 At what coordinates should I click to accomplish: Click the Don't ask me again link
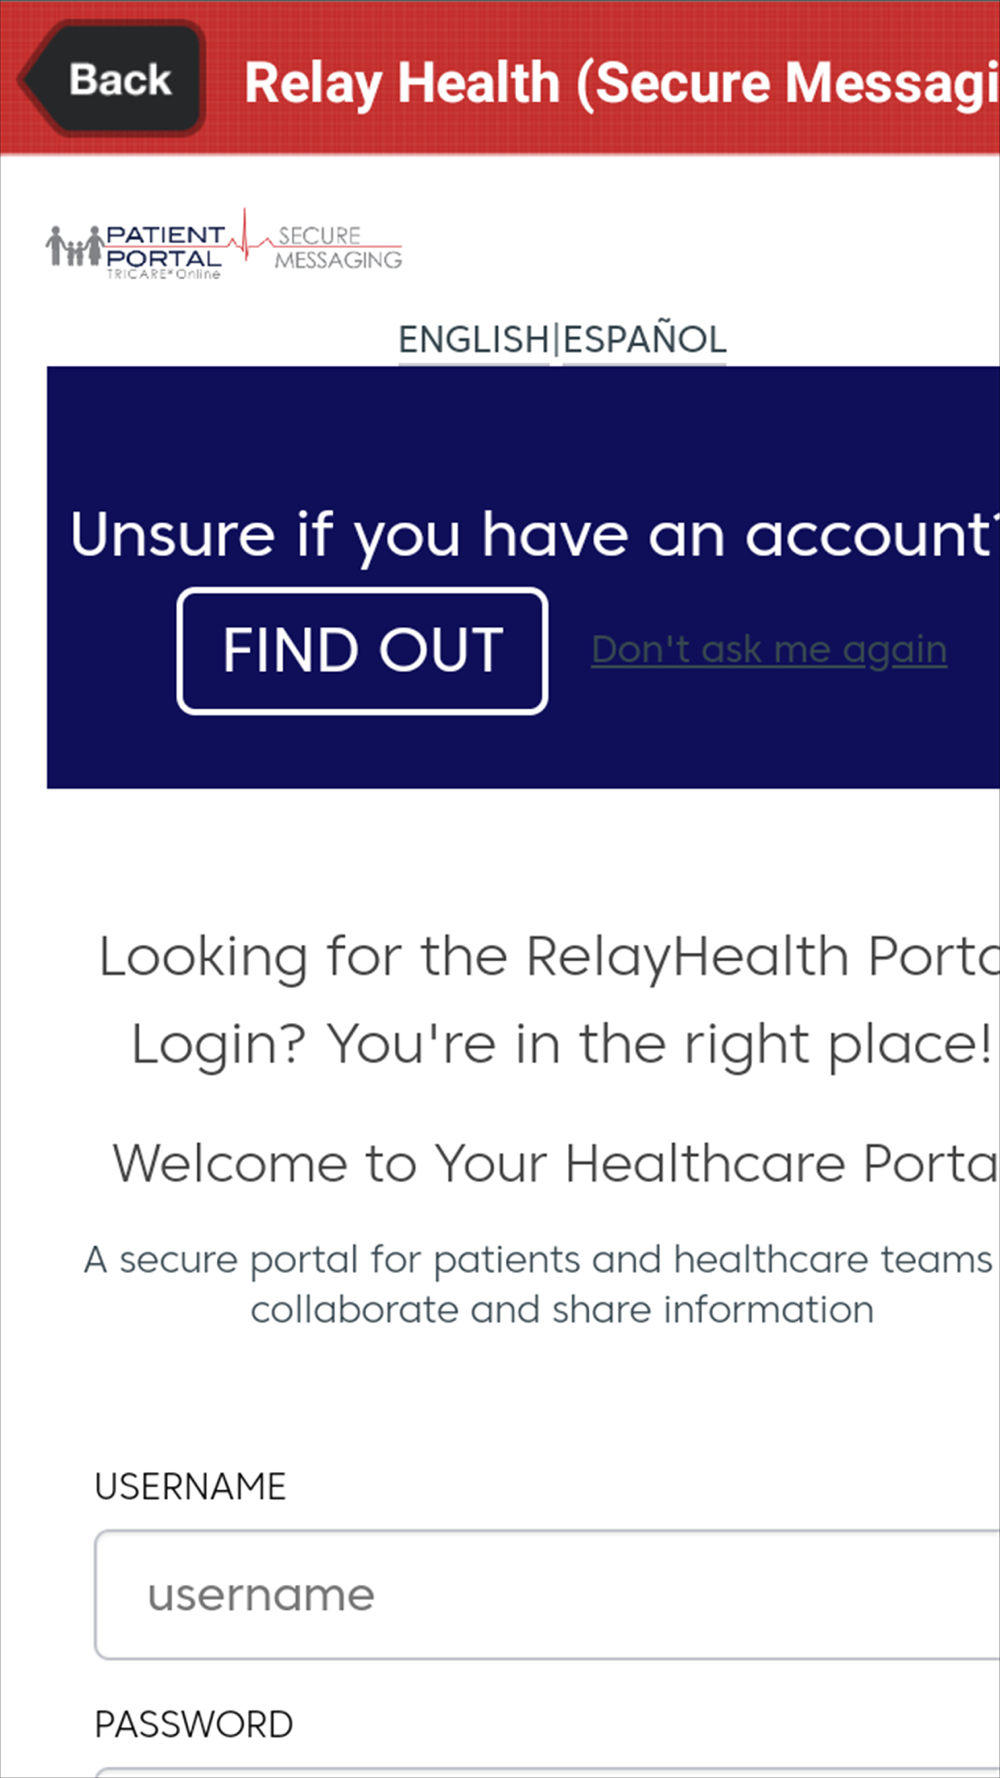click(x=769, y=650)
